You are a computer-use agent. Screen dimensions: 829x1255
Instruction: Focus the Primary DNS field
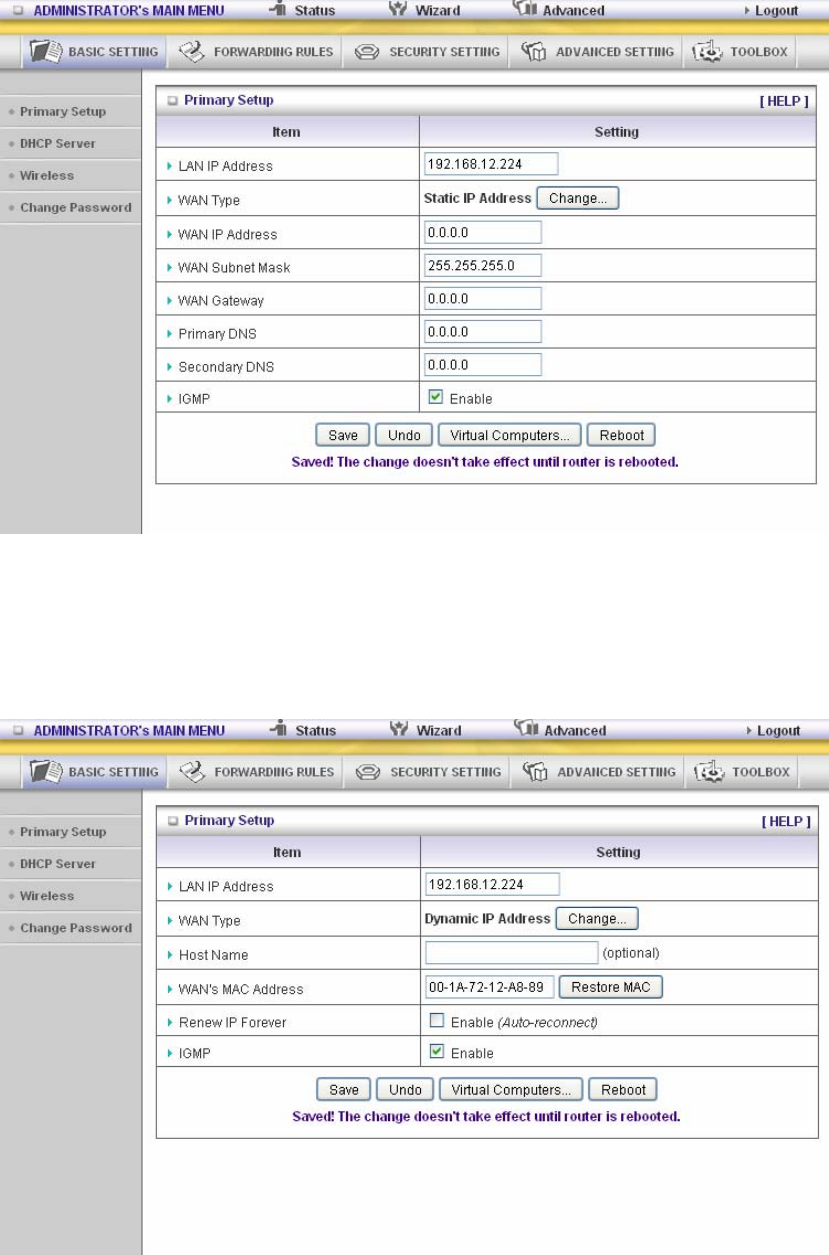[483, 332]
